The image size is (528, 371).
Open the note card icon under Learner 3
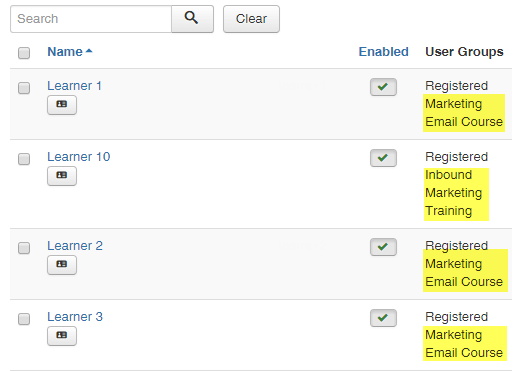(62, 336)
